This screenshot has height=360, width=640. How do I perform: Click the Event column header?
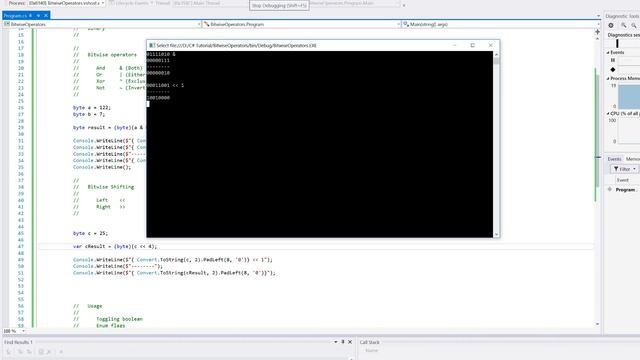[x=622, y=180]
